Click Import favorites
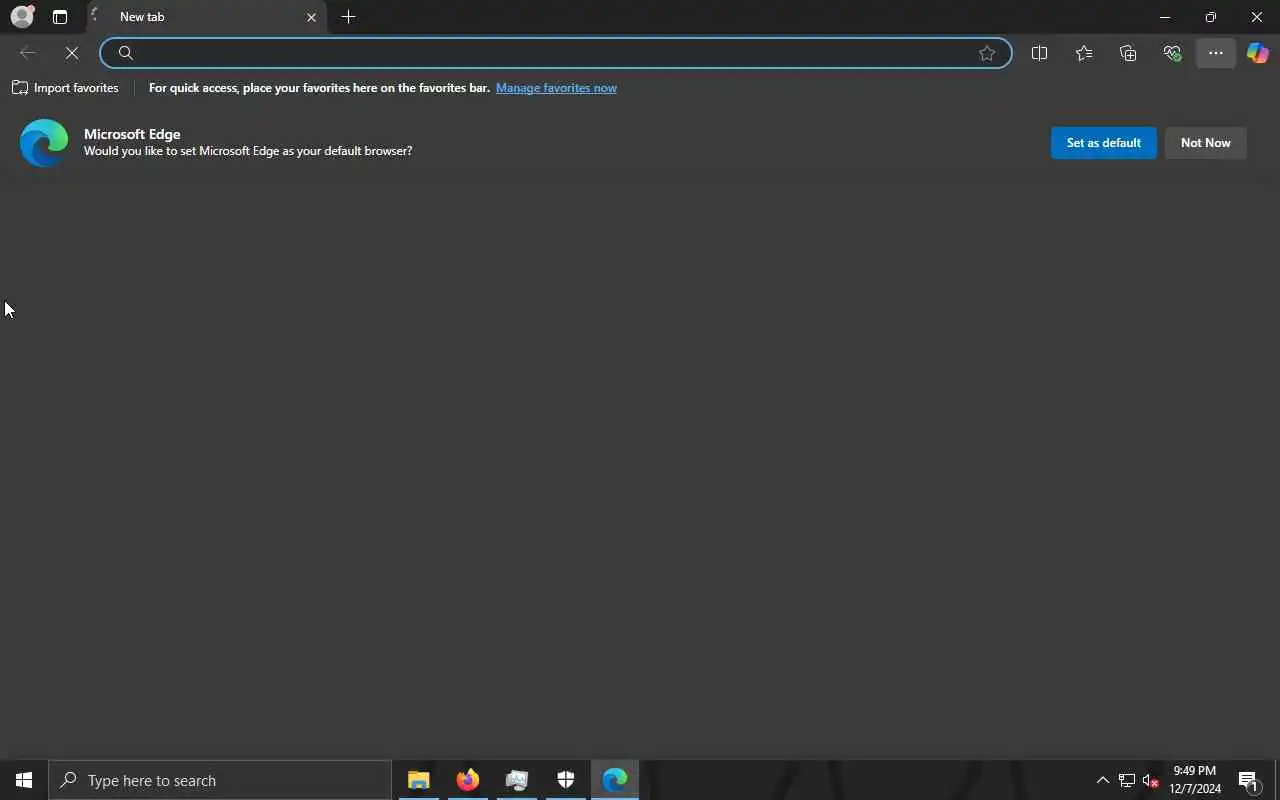1280x800 pixels. tap(65, 88)
